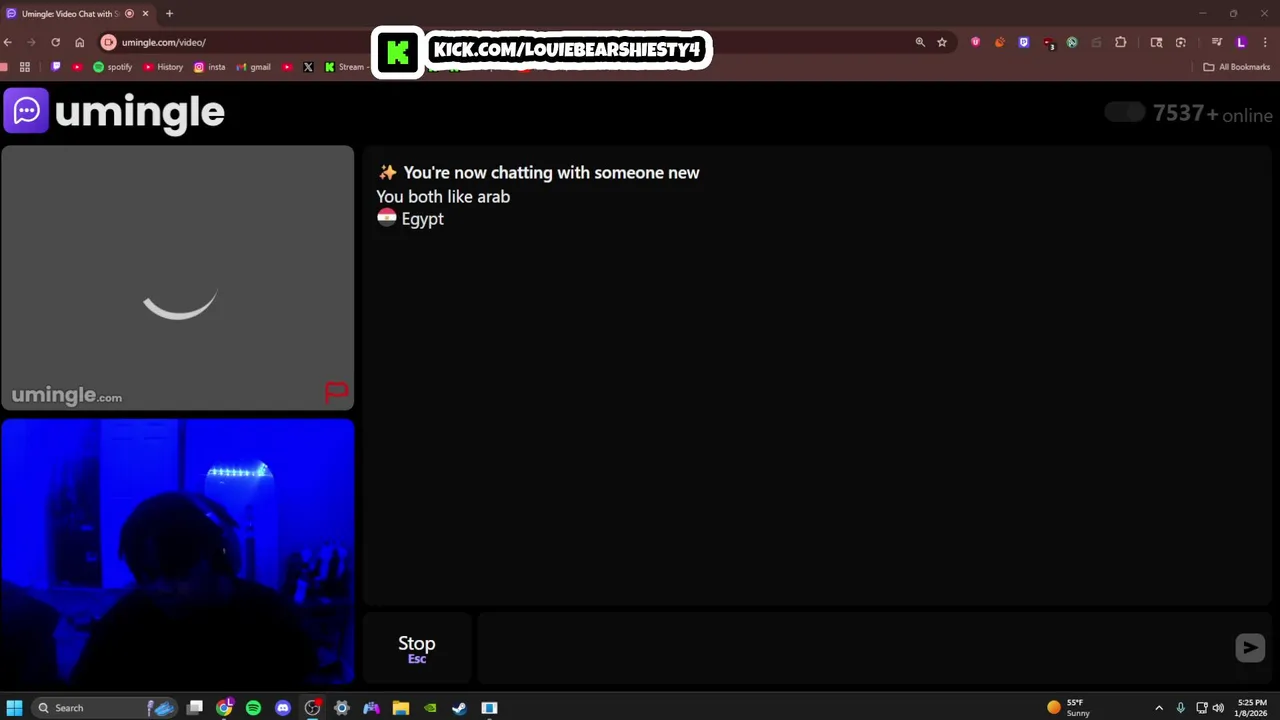Click the green circular extension icon
Image resolution: width=1280 pixels, height=720 pixels.
[x=1072, y=42]
